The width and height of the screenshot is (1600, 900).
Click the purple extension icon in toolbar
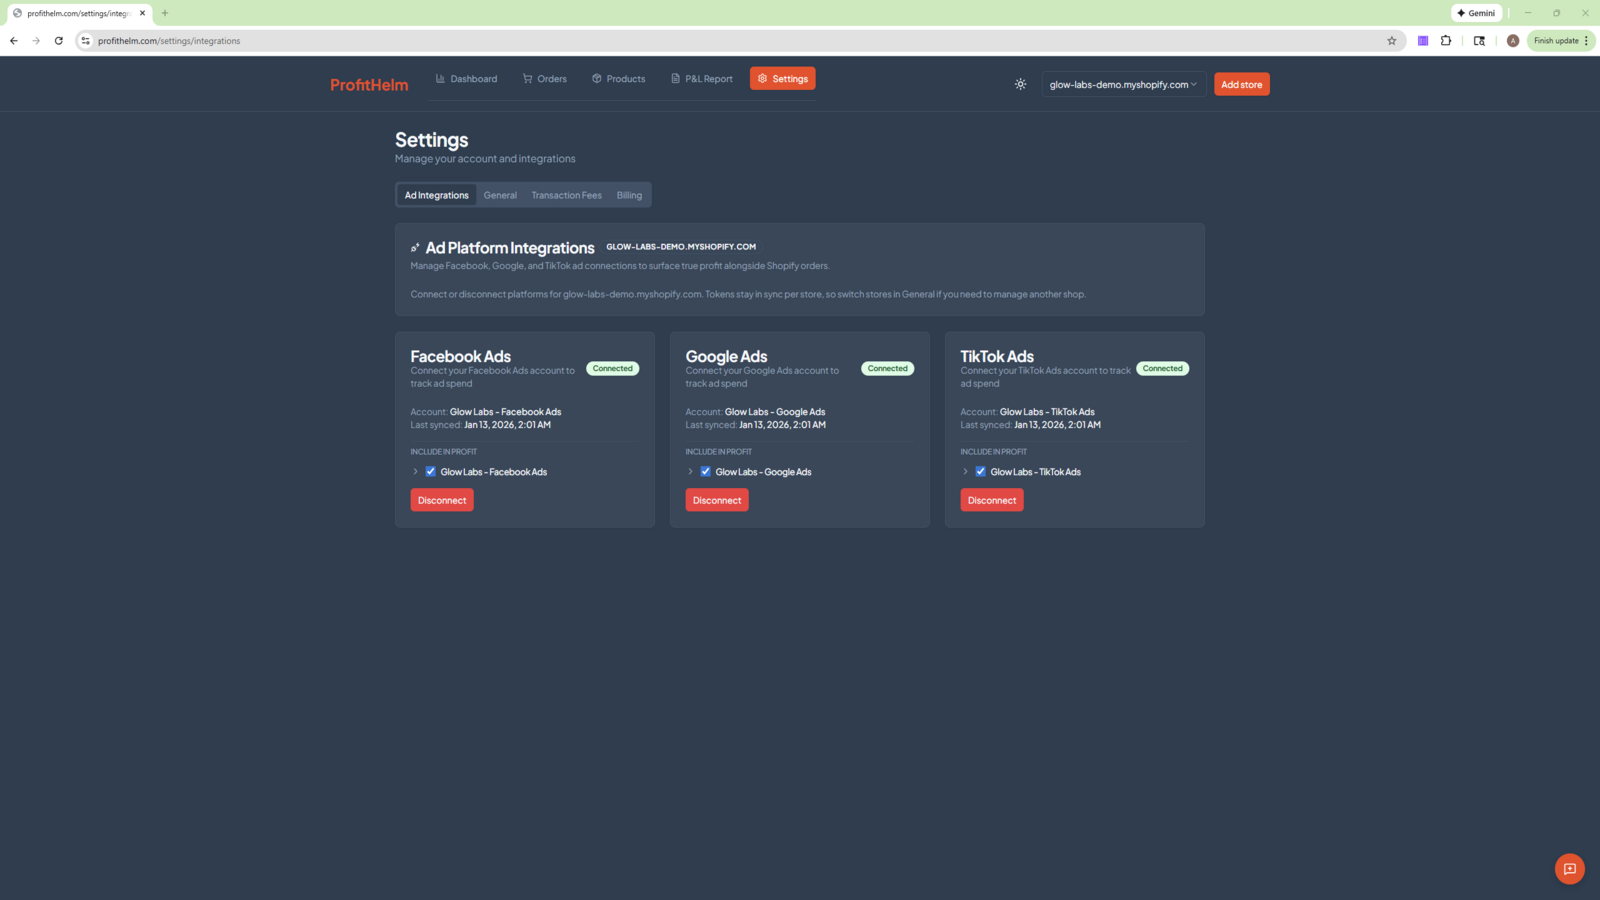[x=1423, y=41]
